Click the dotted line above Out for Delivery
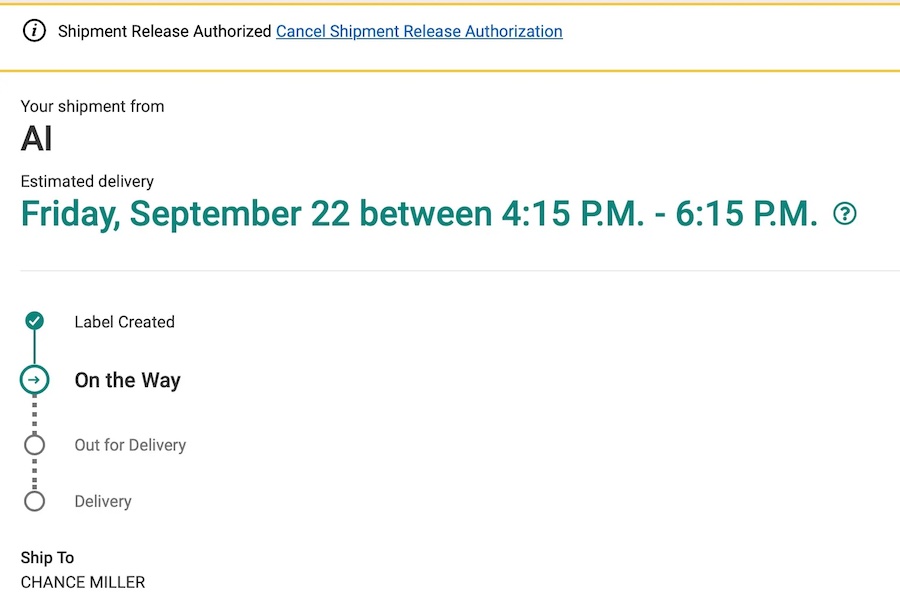This screenshot has width=900, height=592. pyautogui.click(x=34, y=414)
